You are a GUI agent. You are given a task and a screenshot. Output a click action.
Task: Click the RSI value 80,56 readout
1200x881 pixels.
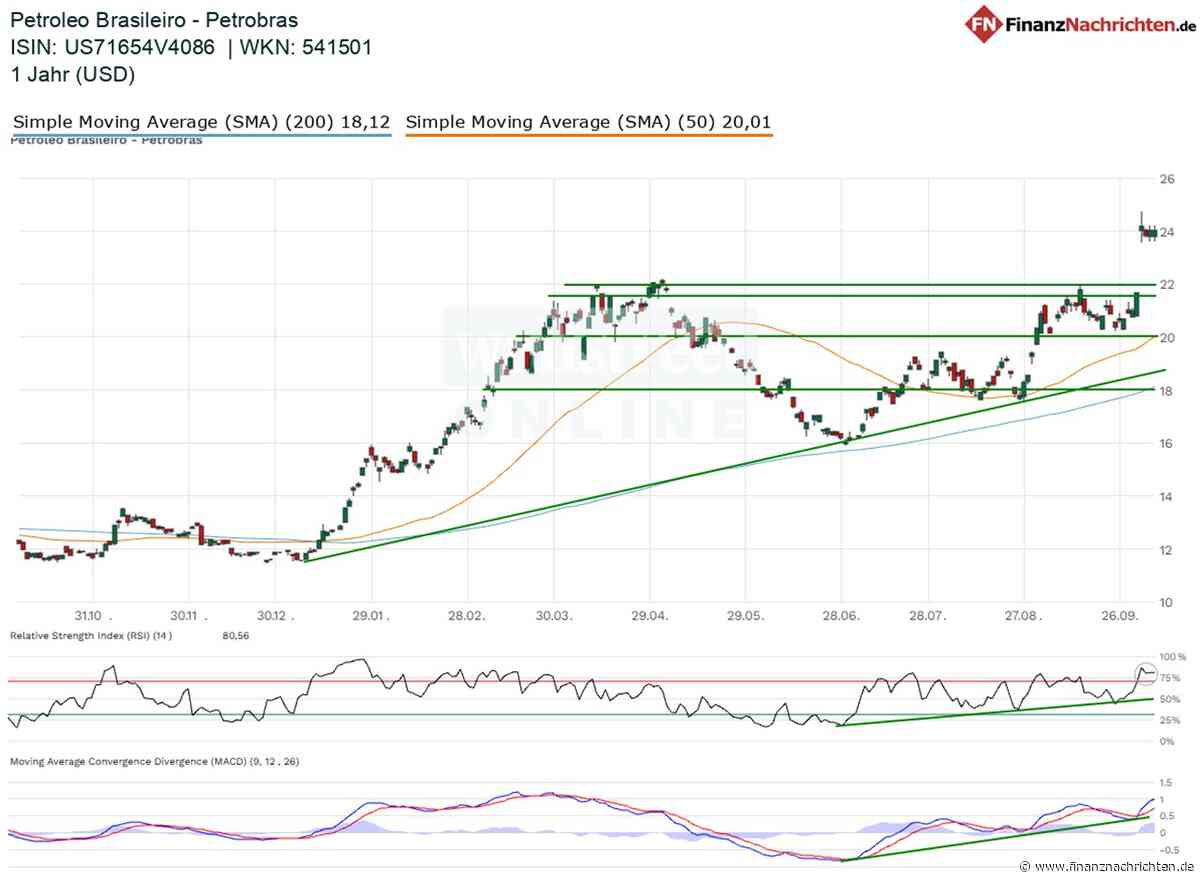pos(234,635)
